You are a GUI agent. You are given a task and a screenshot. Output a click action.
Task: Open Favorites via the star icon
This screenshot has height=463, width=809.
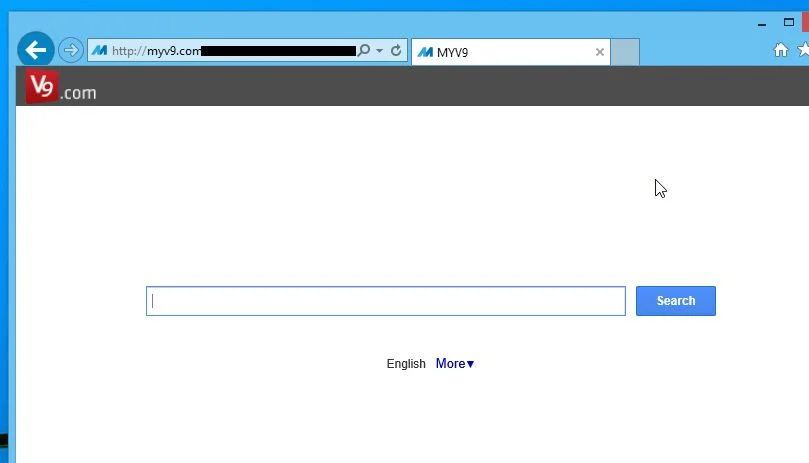803,50
